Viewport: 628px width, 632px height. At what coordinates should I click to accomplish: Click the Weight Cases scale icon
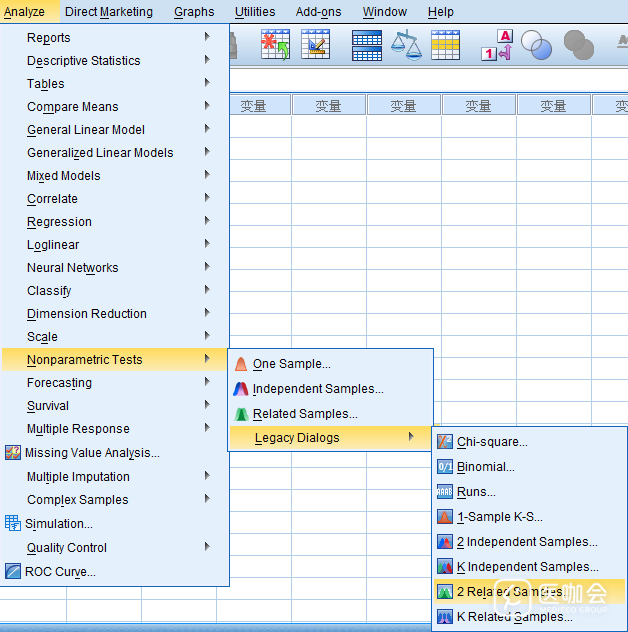tap(406, 45)
